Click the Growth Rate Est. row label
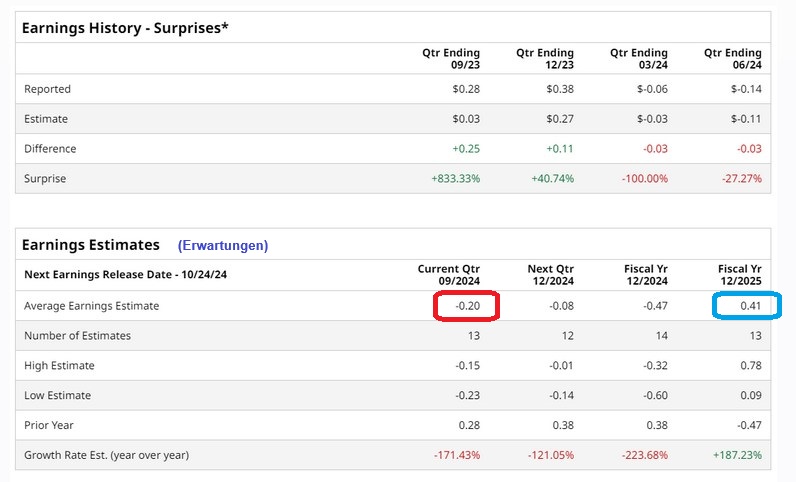The width and height of the screenshot is (796, 482). [x=107, y=455]
